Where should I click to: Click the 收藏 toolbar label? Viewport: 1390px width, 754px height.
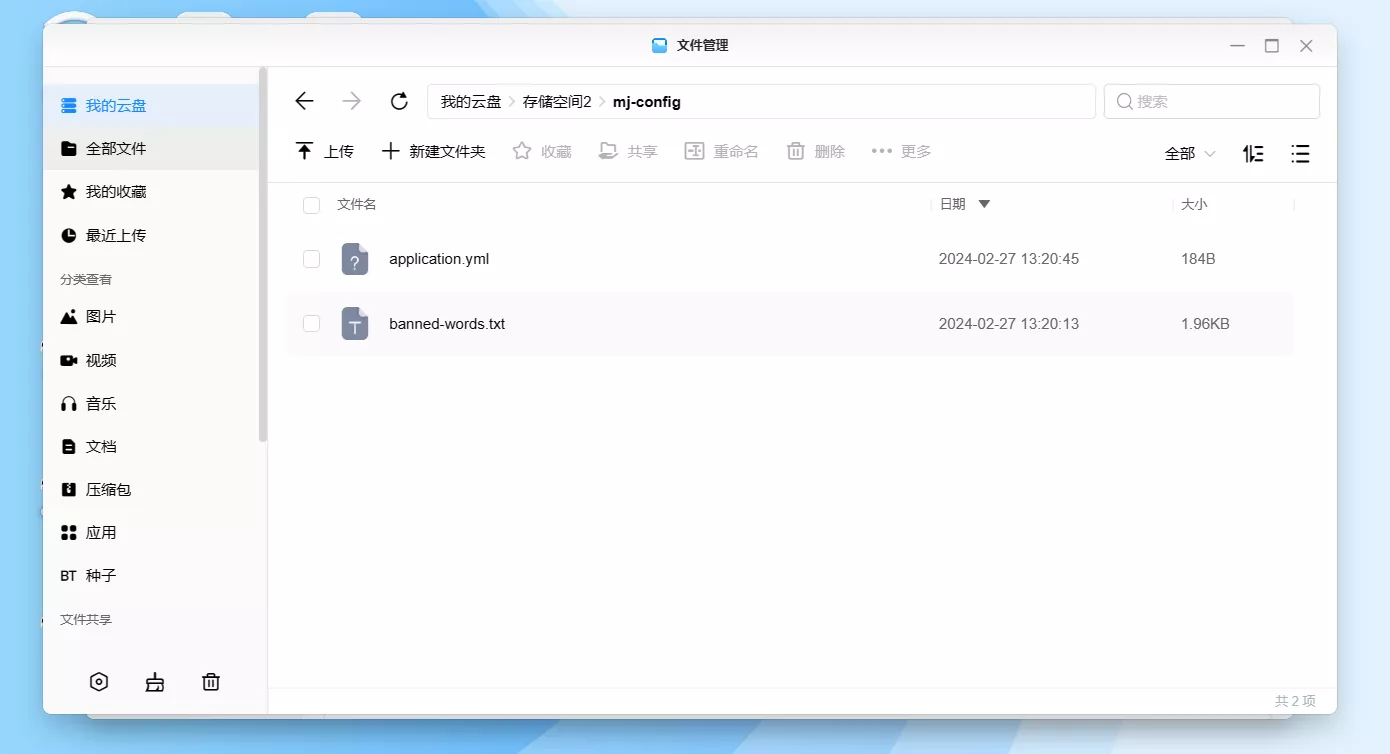556,151
